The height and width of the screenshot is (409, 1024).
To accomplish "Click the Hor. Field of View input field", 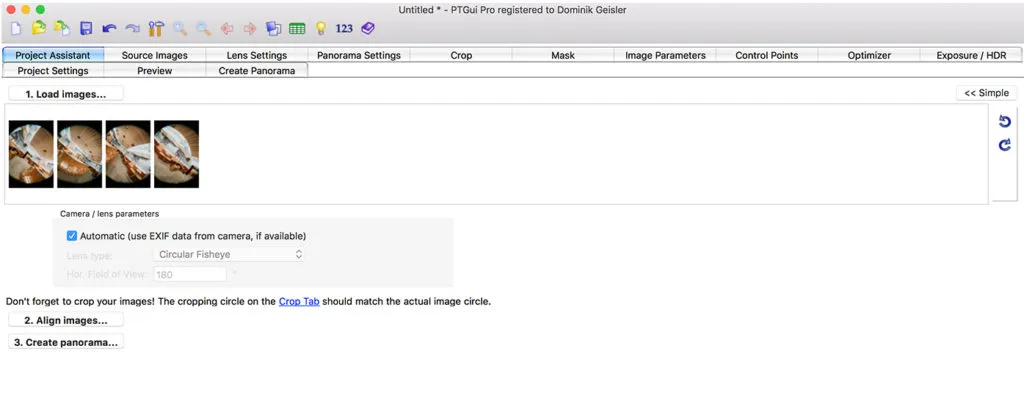I will [190, 274].
